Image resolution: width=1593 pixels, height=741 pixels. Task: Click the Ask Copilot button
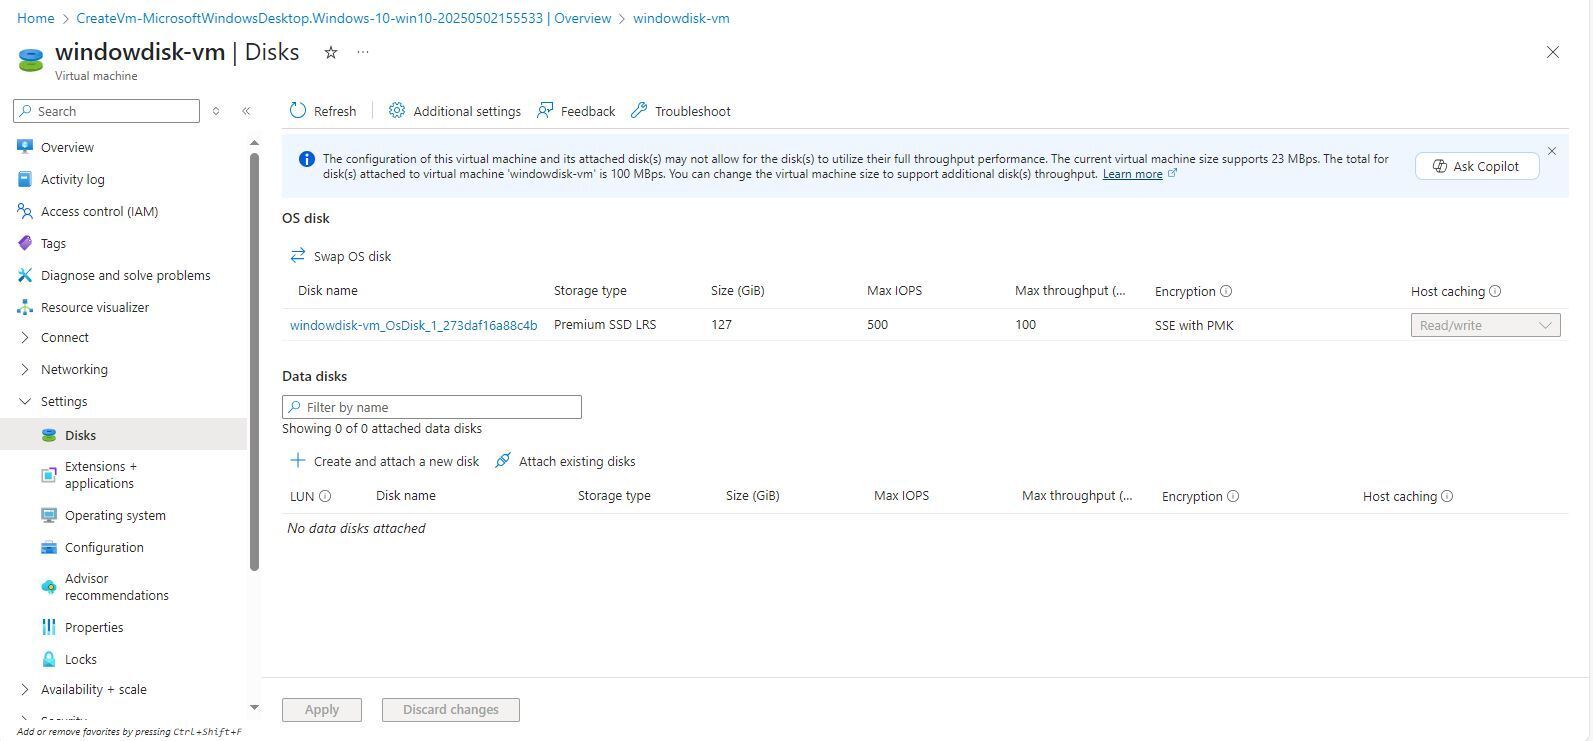(x=1476, y=166)
